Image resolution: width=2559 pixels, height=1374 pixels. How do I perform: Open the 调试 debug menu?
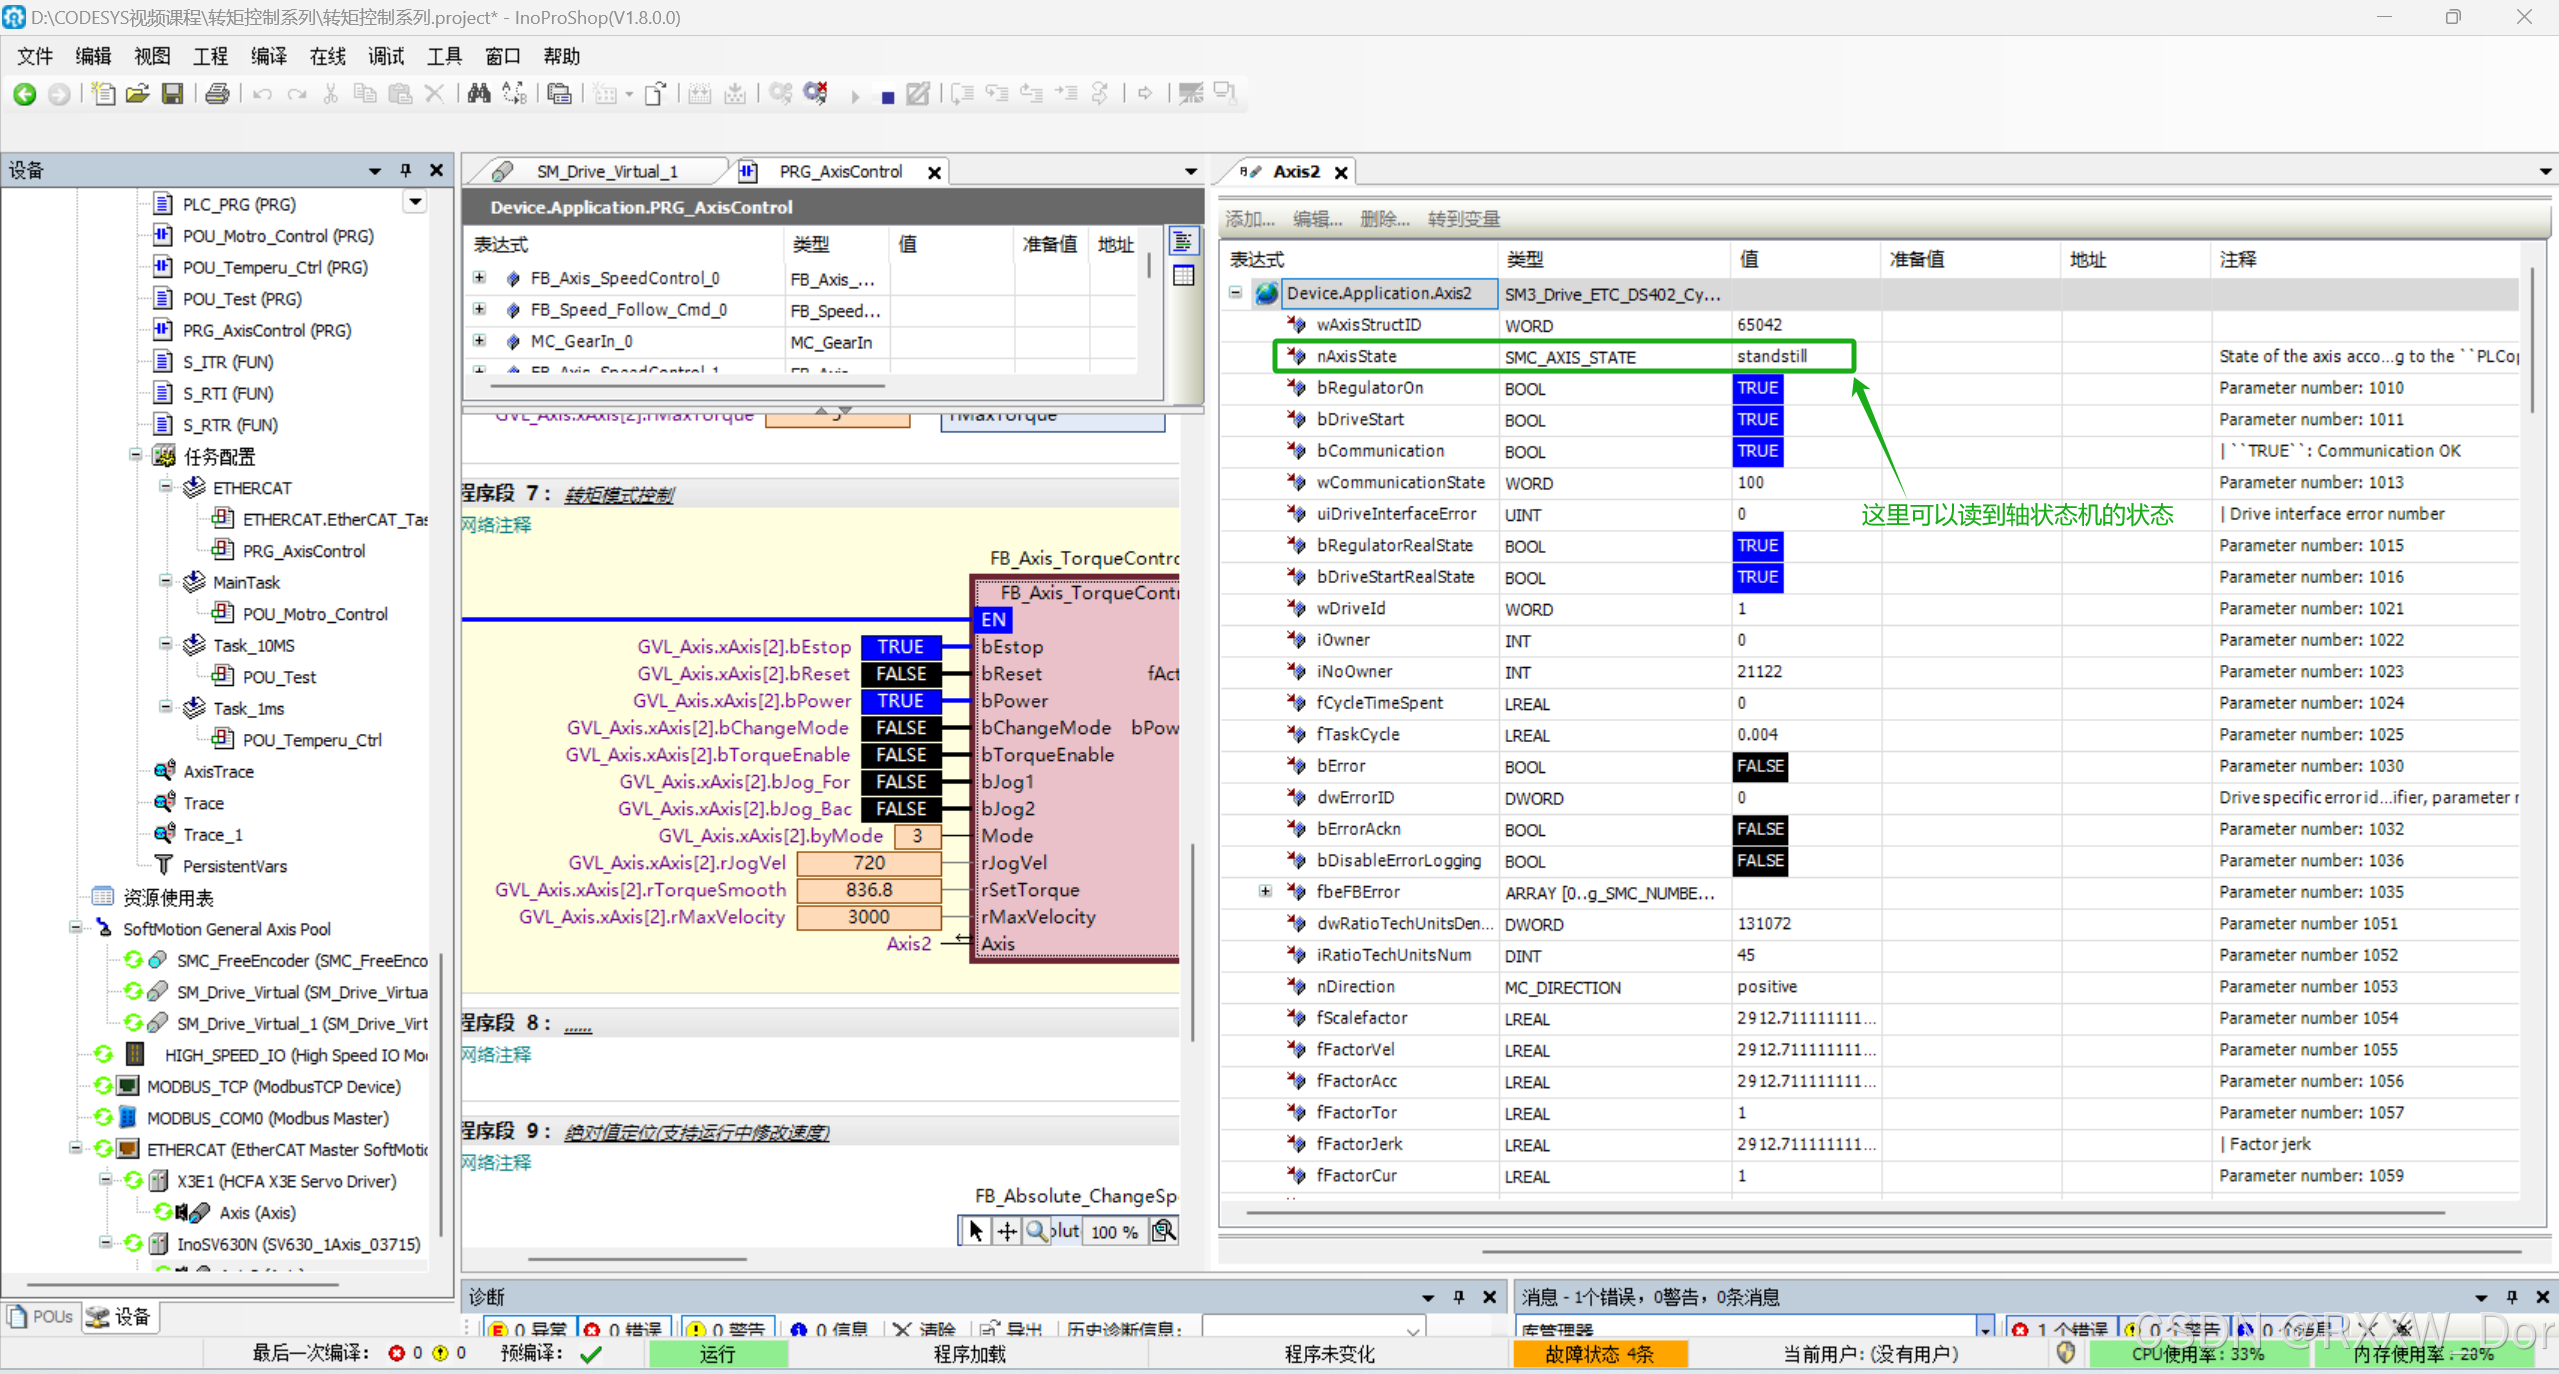(385, 56)
